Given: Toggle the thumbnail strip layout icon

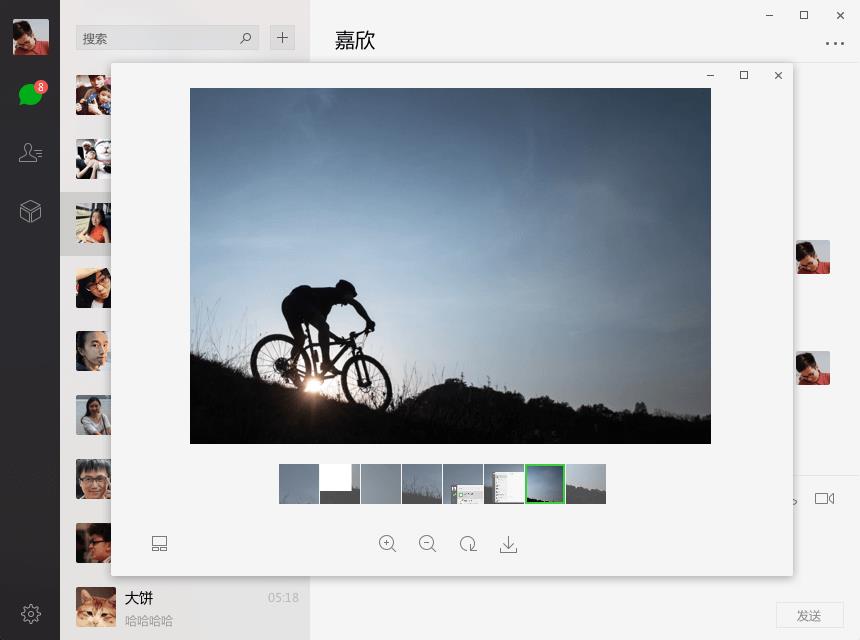Looking at the screenshot, I should (159, 543).
